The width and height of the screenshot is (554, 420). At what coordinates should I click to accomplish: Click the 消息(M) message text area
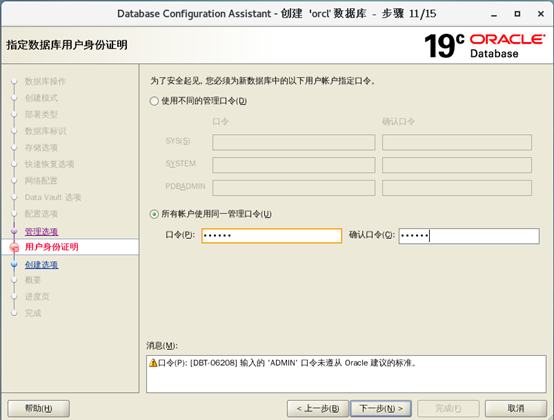click(x=346, y=374)
